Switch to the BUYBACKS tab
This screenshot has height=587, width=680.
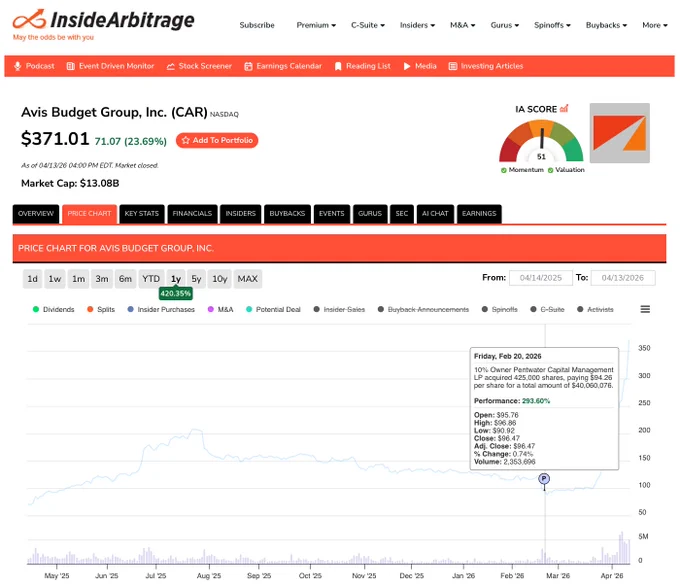[287, 214]
